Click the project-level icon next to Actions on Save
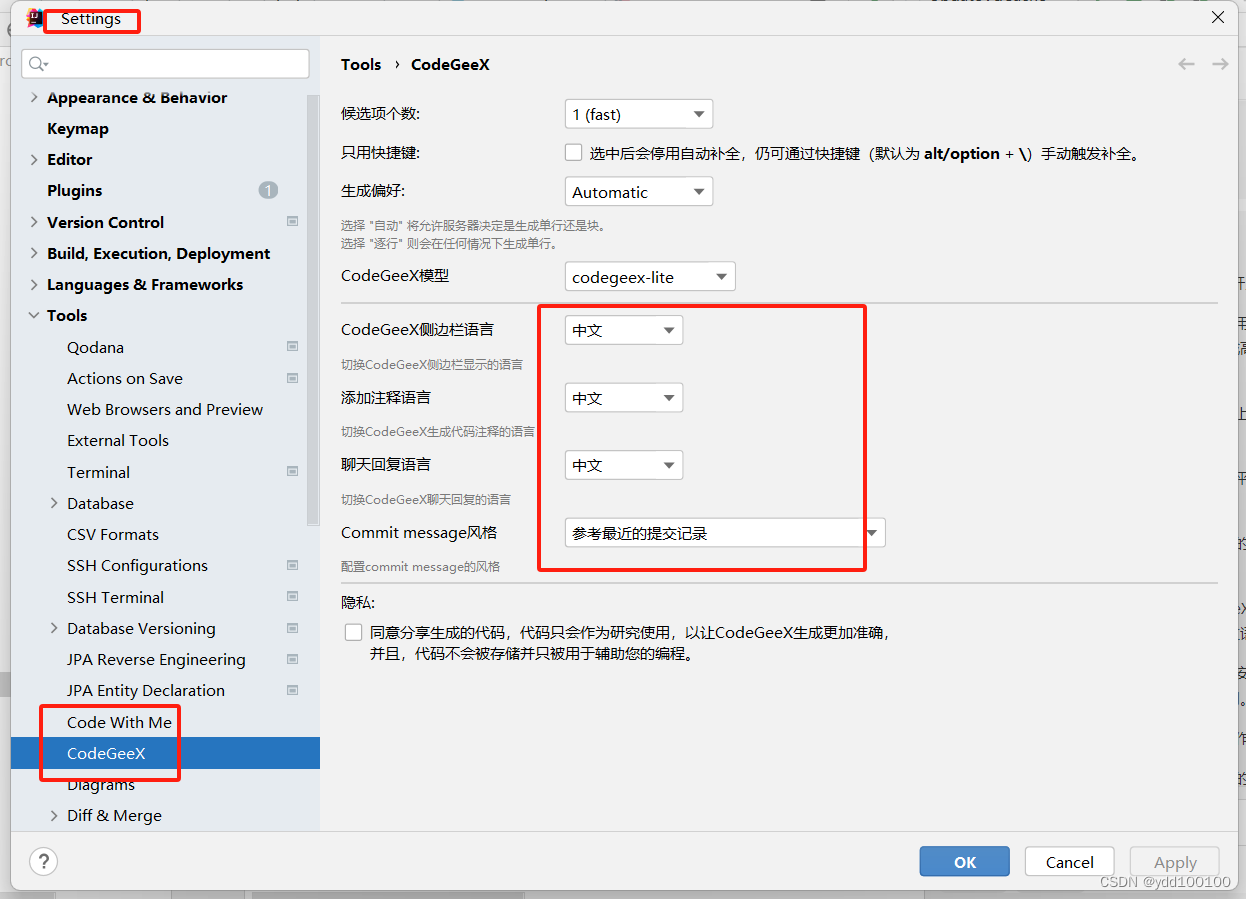The width and height of the screenshot is (1246, 899). coord(293,378)
